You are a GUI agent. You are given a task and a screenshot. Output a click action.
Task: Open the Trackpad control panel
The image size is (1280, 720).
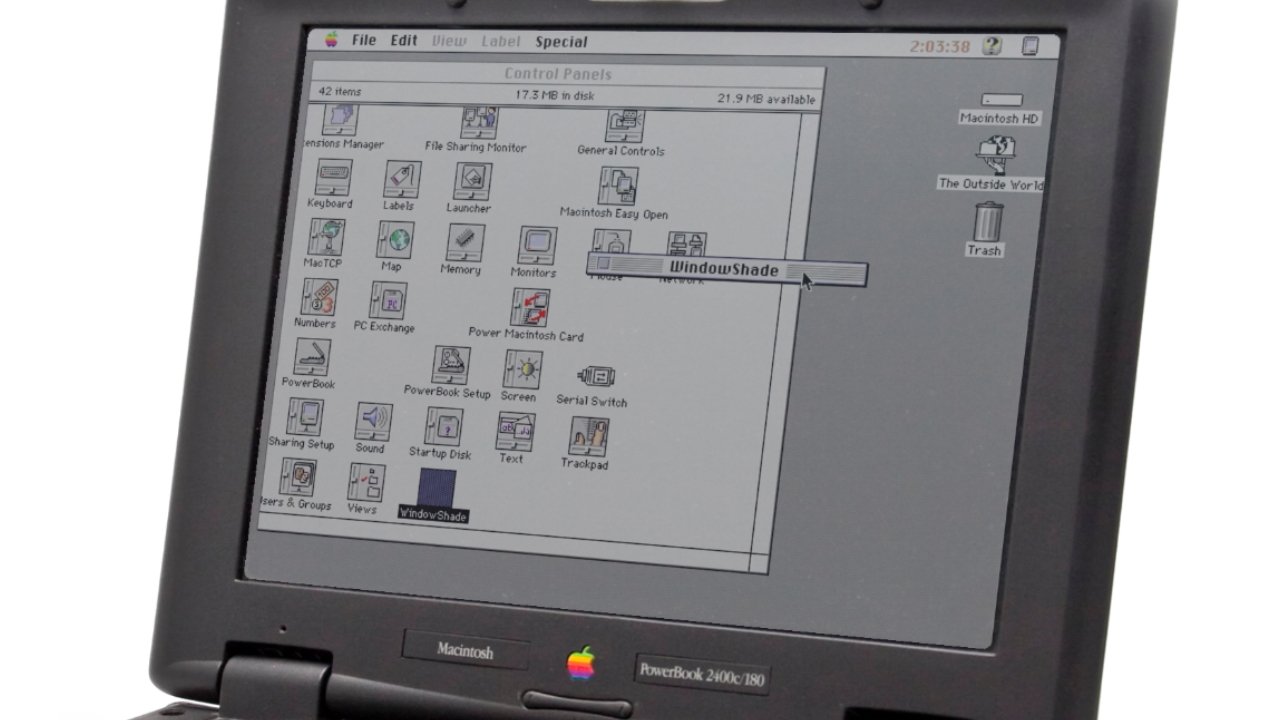tap(587, 437)
